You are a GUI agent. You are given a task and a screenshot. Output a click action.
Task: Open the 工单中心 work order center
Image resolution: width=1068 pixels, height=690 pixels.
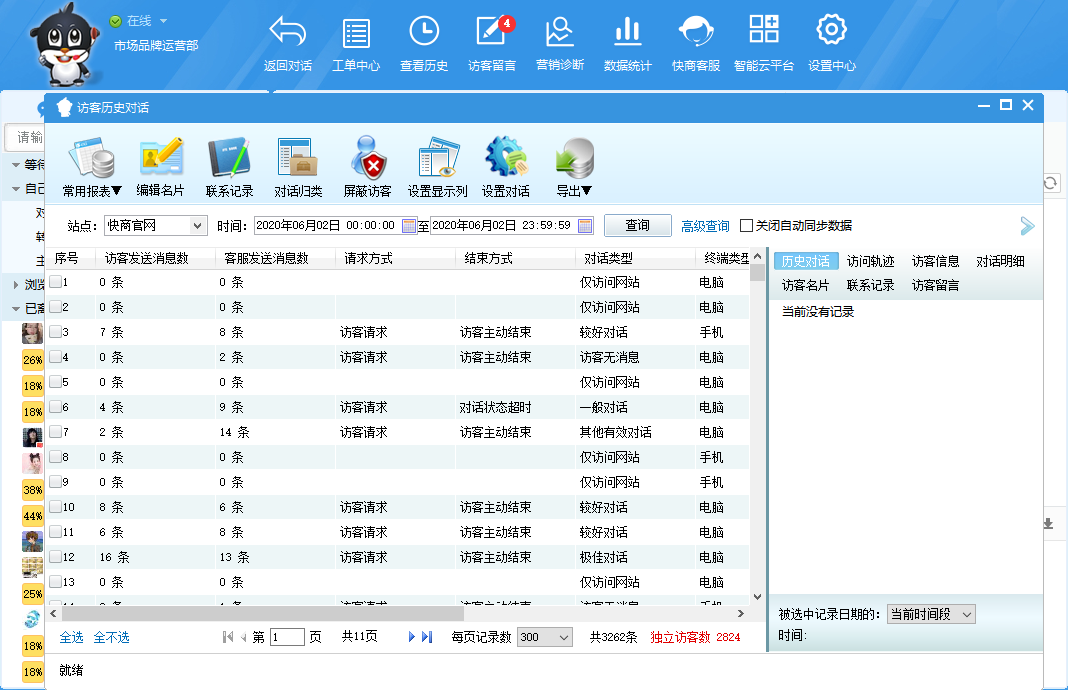(x=357, y=42)
